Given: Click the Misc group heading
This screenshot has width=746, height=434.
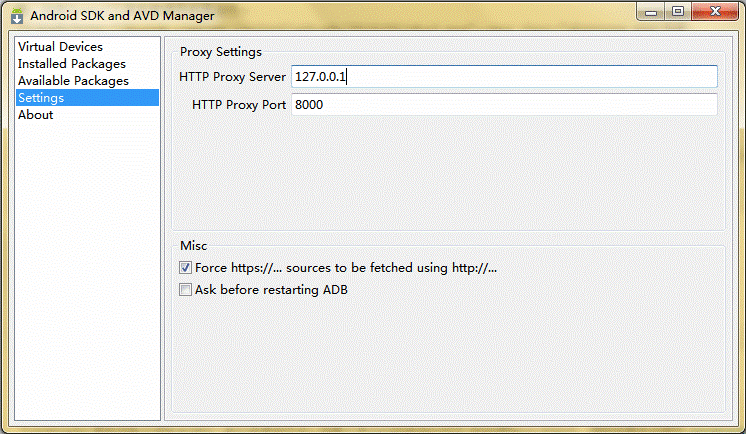Looking at the screenshot, I should 194,246.
